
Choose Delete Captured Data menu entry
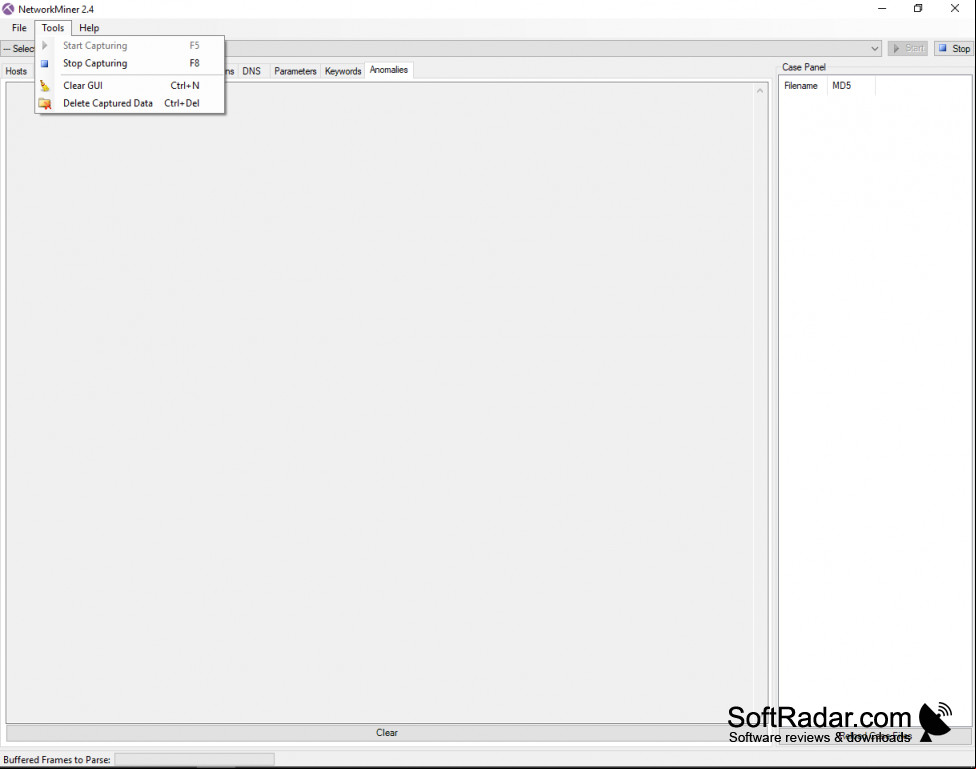click(x=129, y=103)
